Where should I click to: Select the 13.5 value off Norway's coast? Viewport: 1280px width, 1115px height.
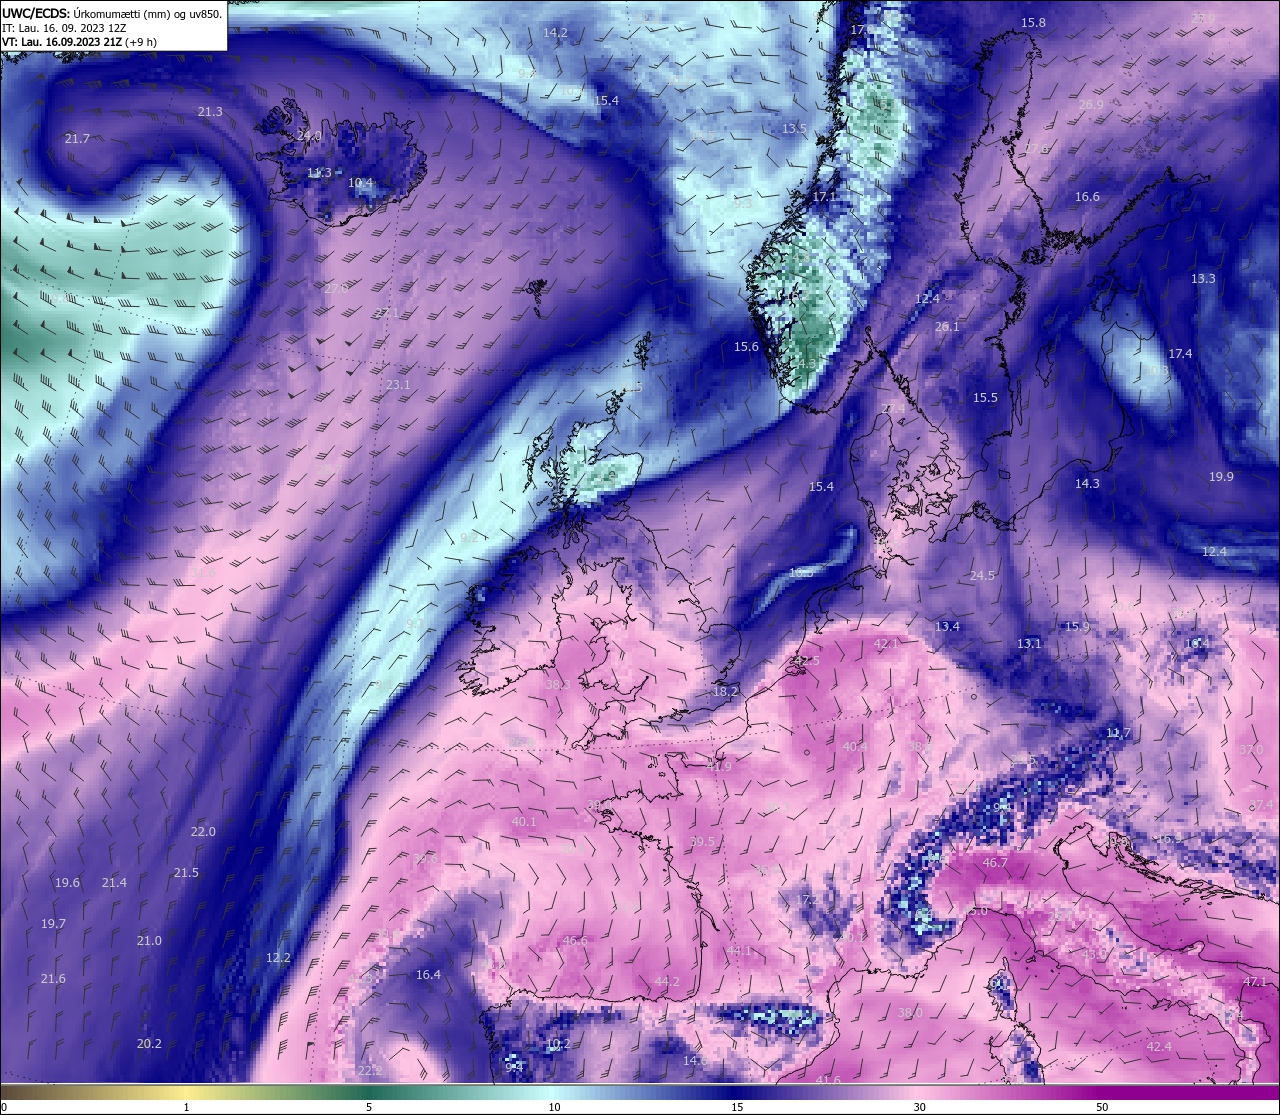point(794,129)
